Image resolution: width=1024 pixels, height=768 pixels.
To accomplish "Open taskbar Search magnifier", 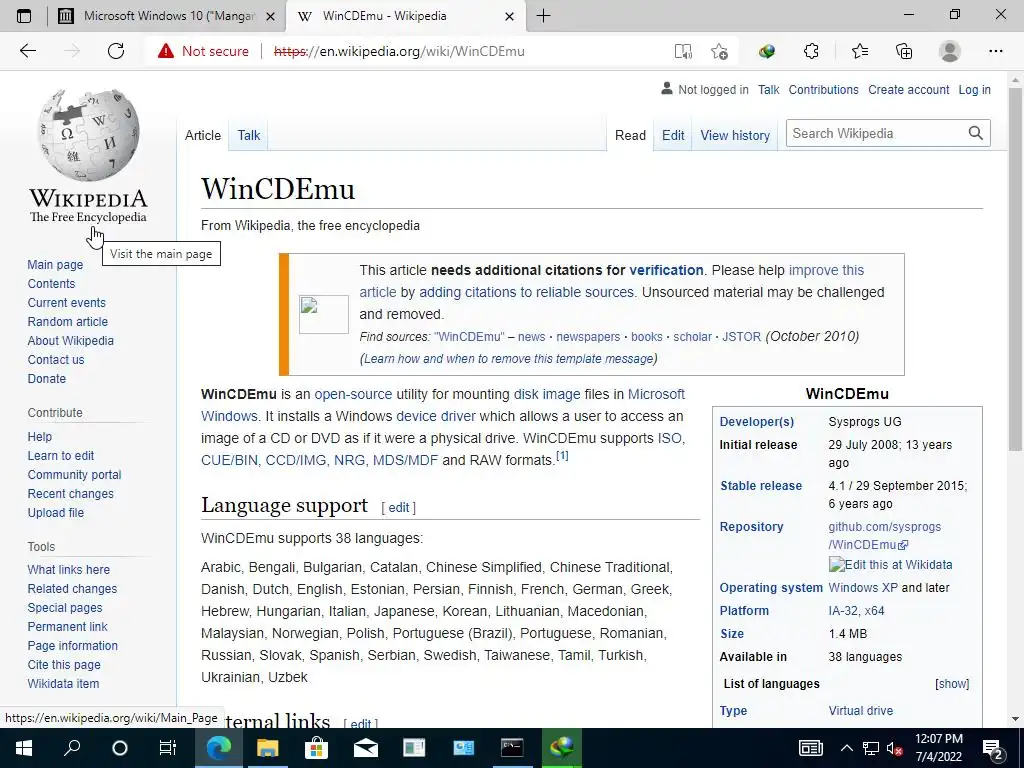I will (72, 748).
